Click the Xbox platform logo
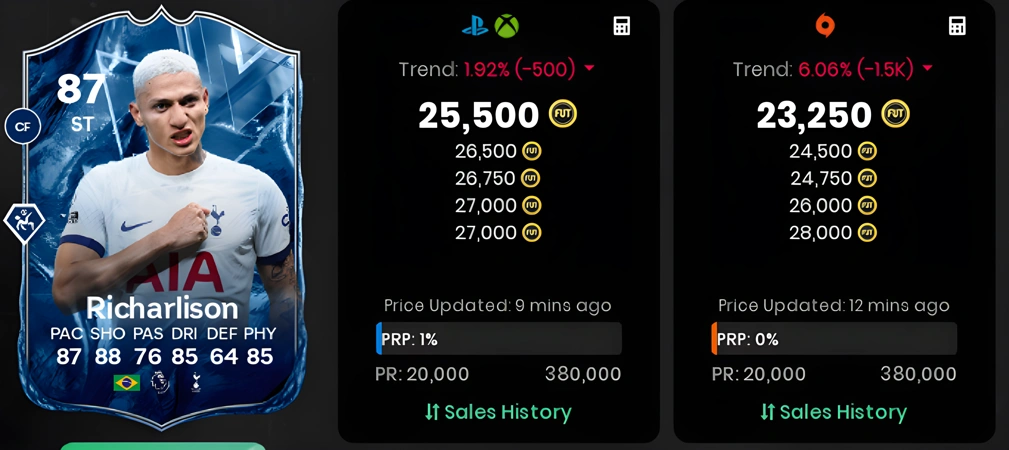 (506, 26)
